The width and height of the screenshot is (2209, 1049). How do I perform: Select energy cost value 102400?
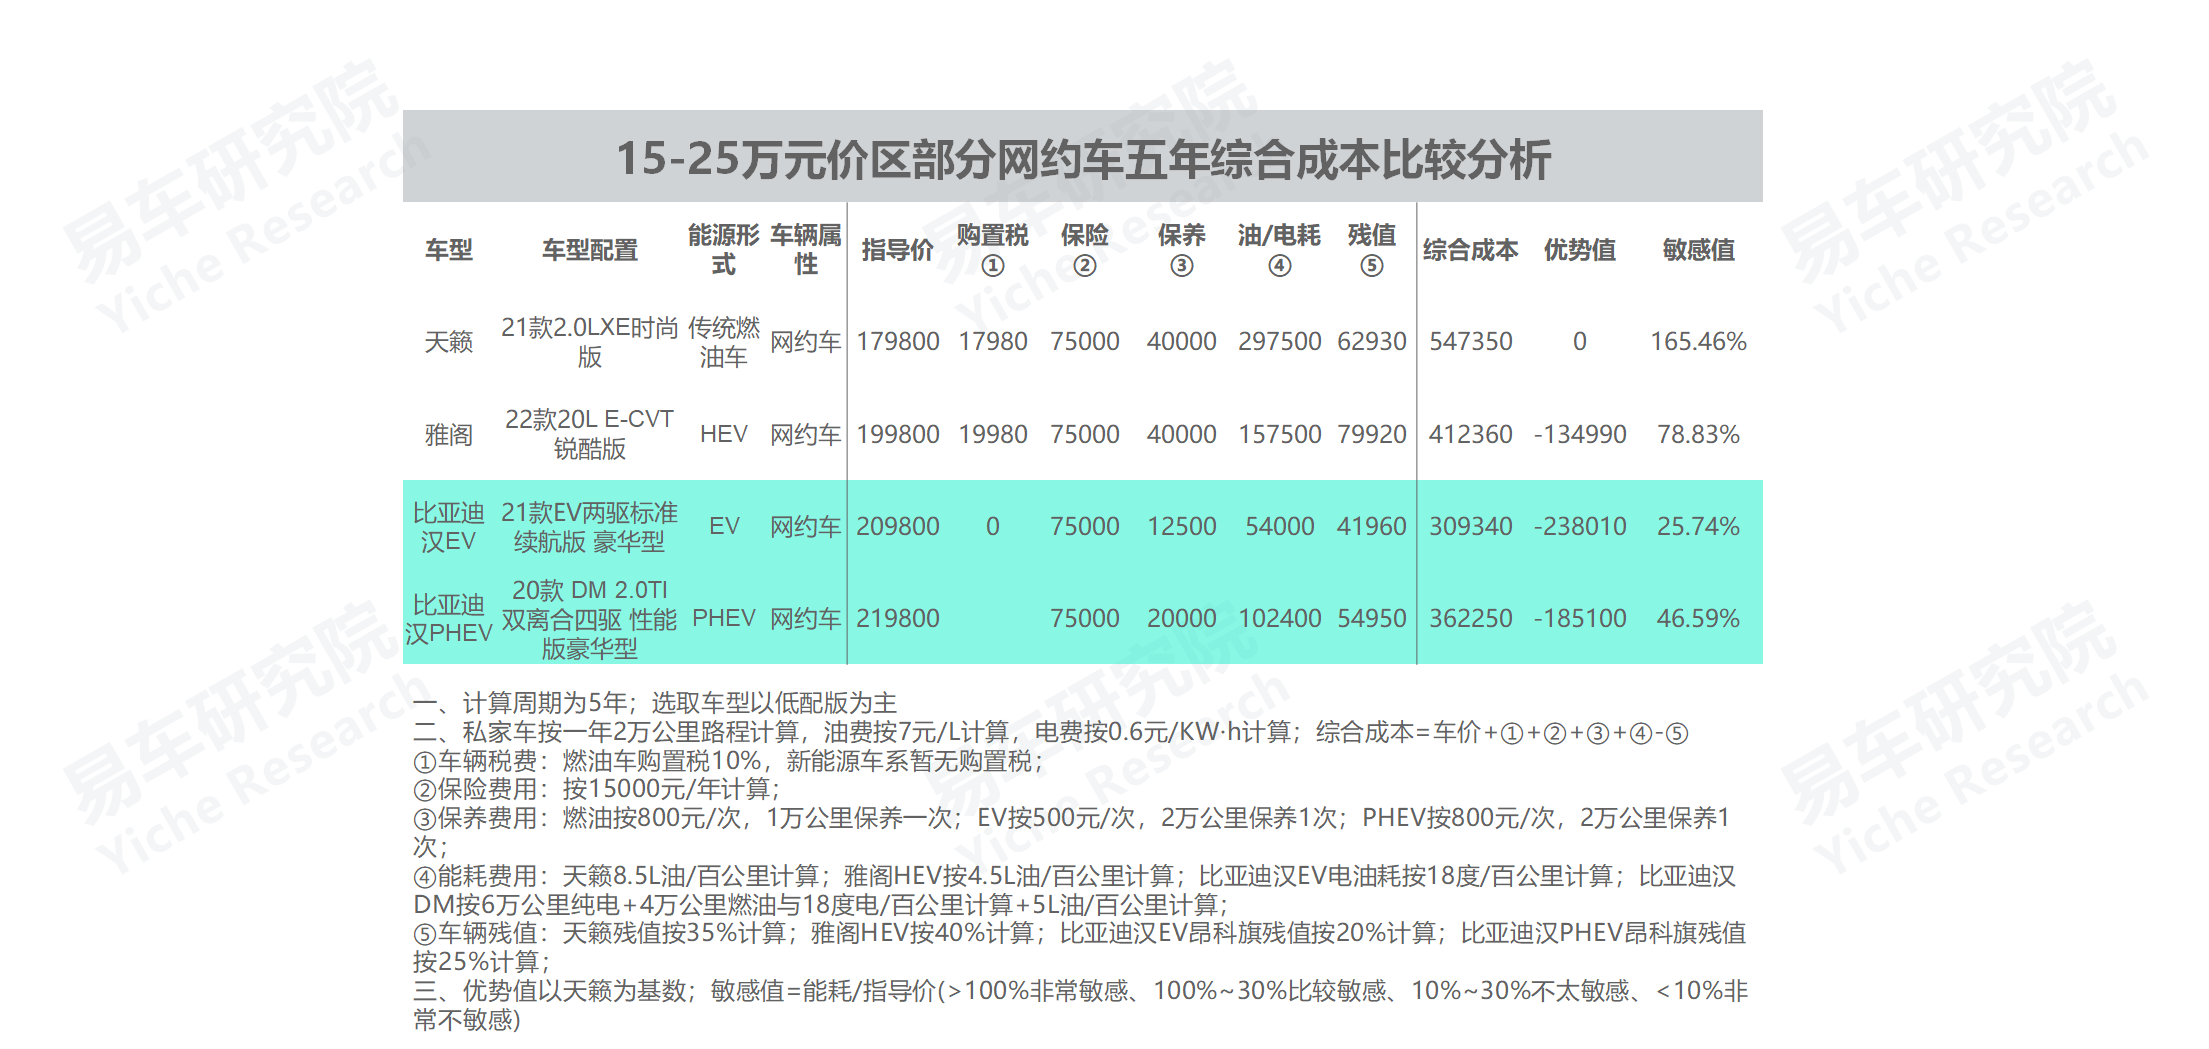(1279, 619)
